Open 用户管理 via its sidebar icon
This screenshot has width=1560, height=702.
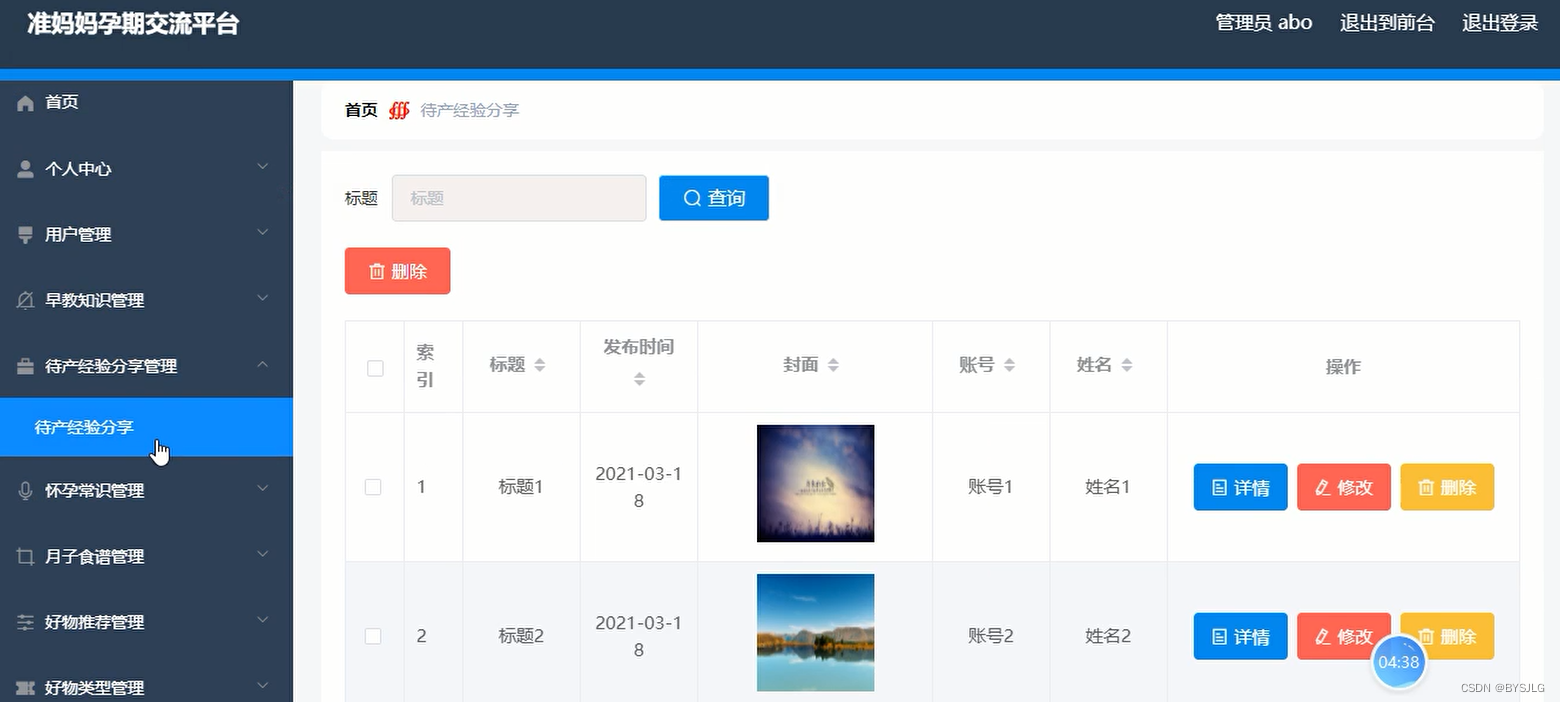click(23, 234)
